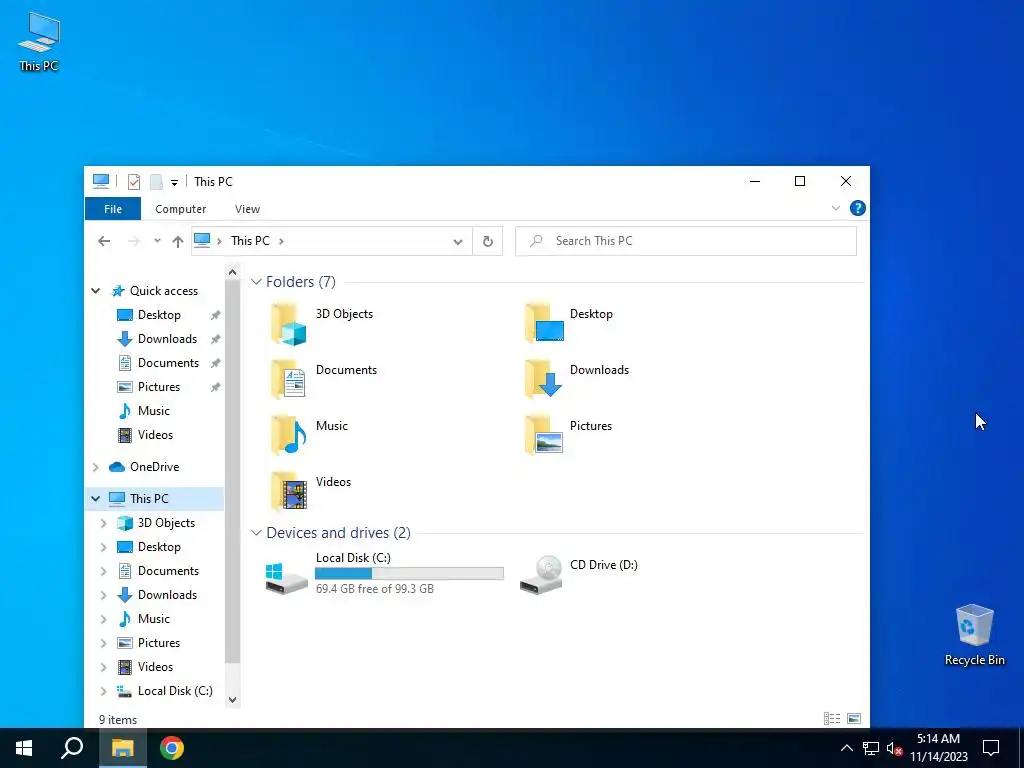The image size is (1024, 768).
Task: Click the breadcrumb arrow after This PC
Action: [x=281, y=241]
